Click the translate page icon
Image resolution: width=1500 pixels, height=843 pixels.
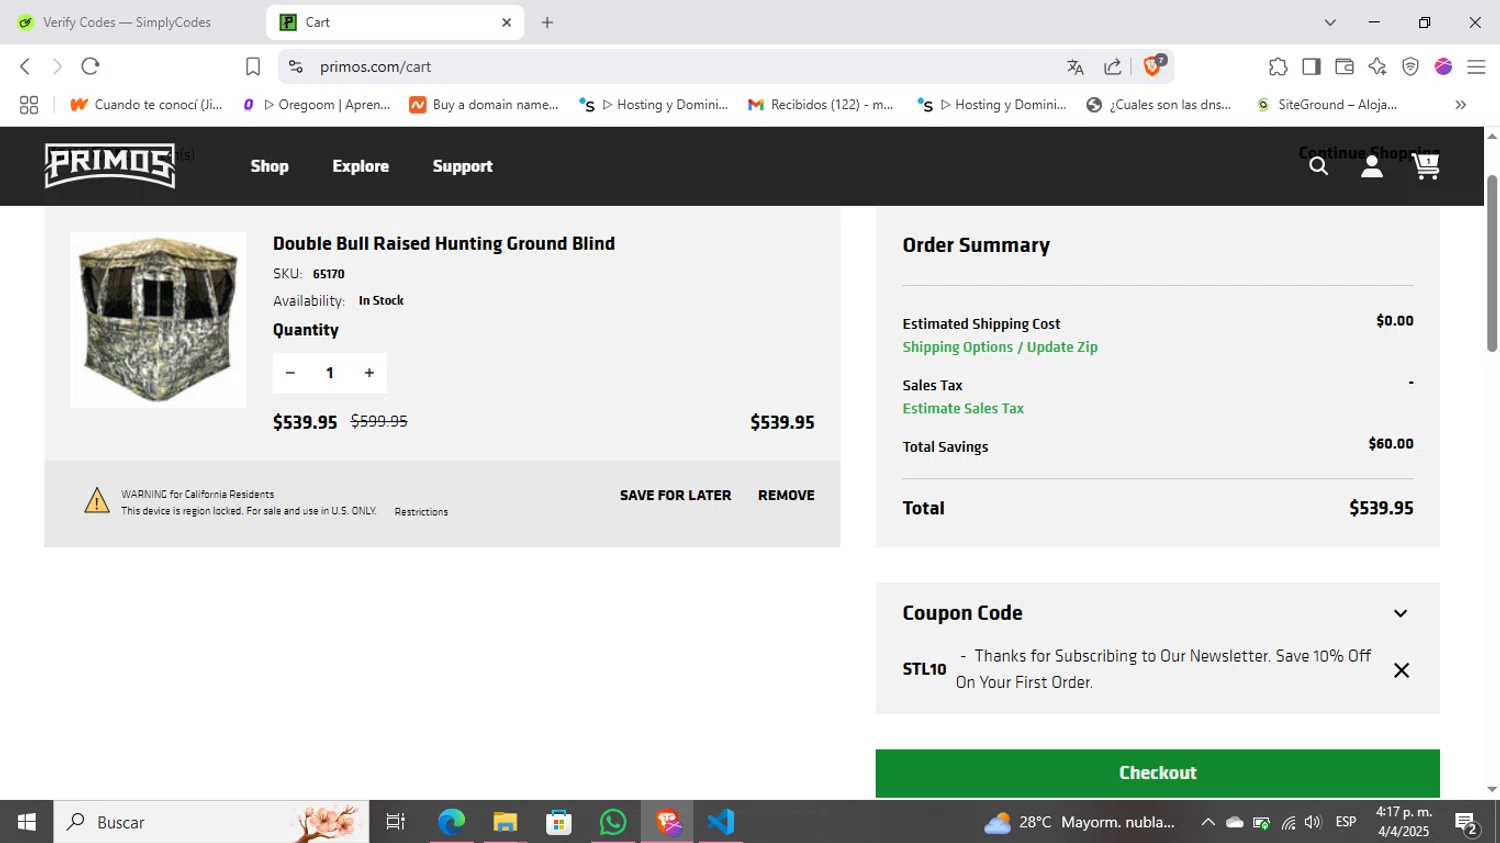pyautogui.click(x=1075, y=67)
